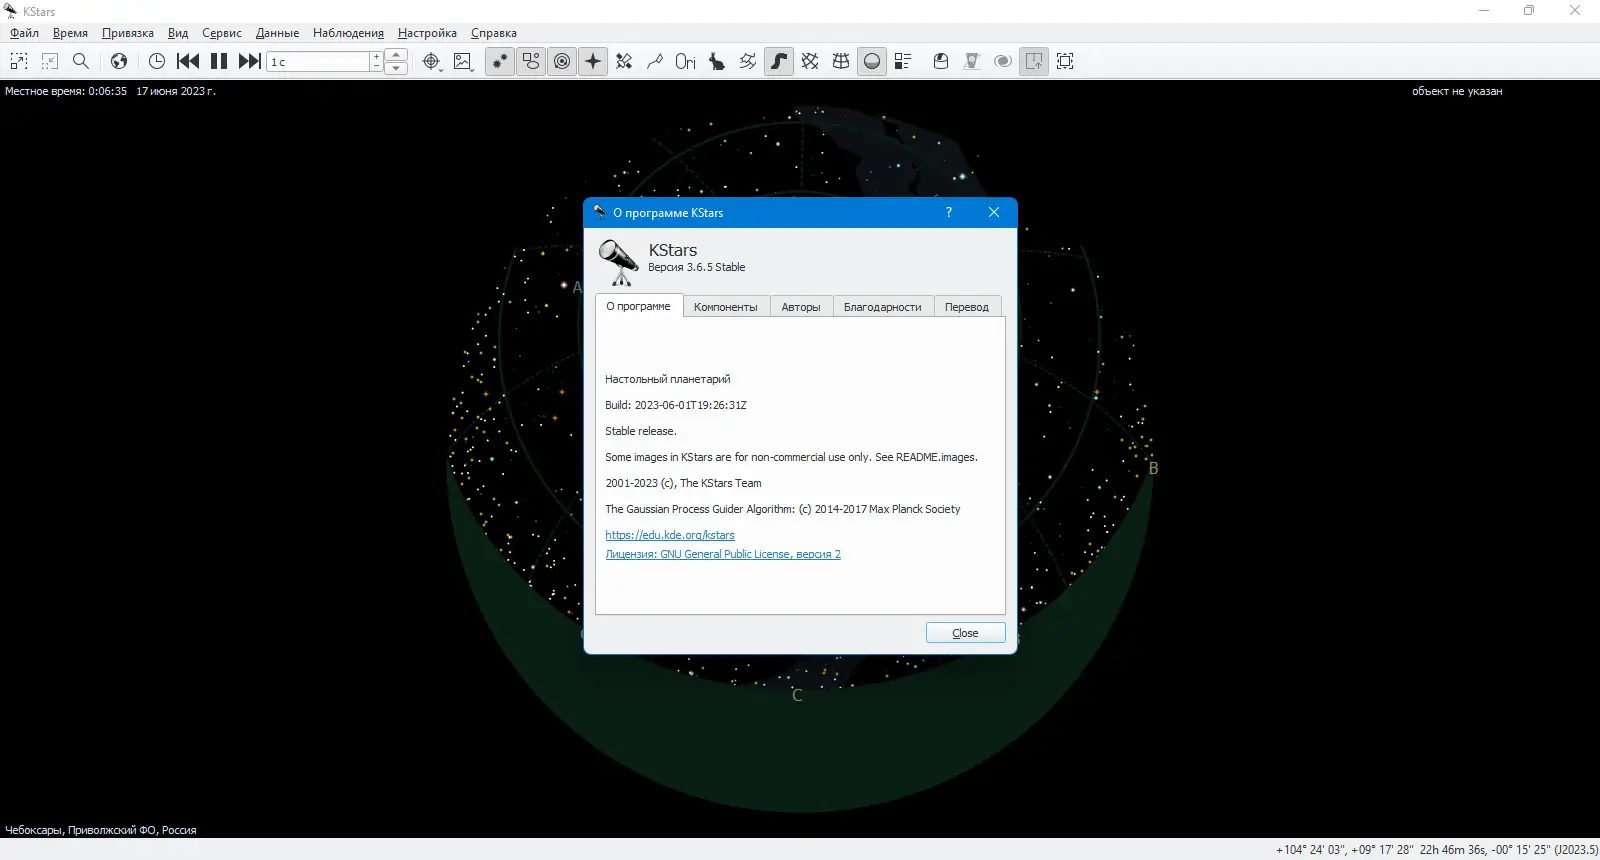Set time to now with clock icon

pos(157,61)
